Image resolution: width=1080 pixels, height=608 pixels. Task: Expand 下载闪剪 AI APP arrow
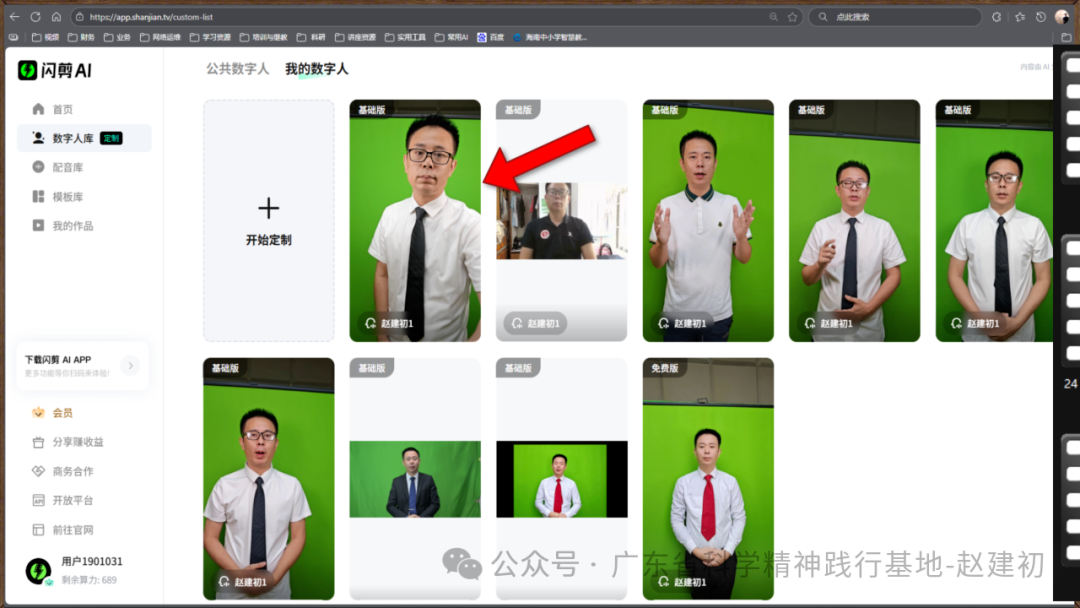130,366
